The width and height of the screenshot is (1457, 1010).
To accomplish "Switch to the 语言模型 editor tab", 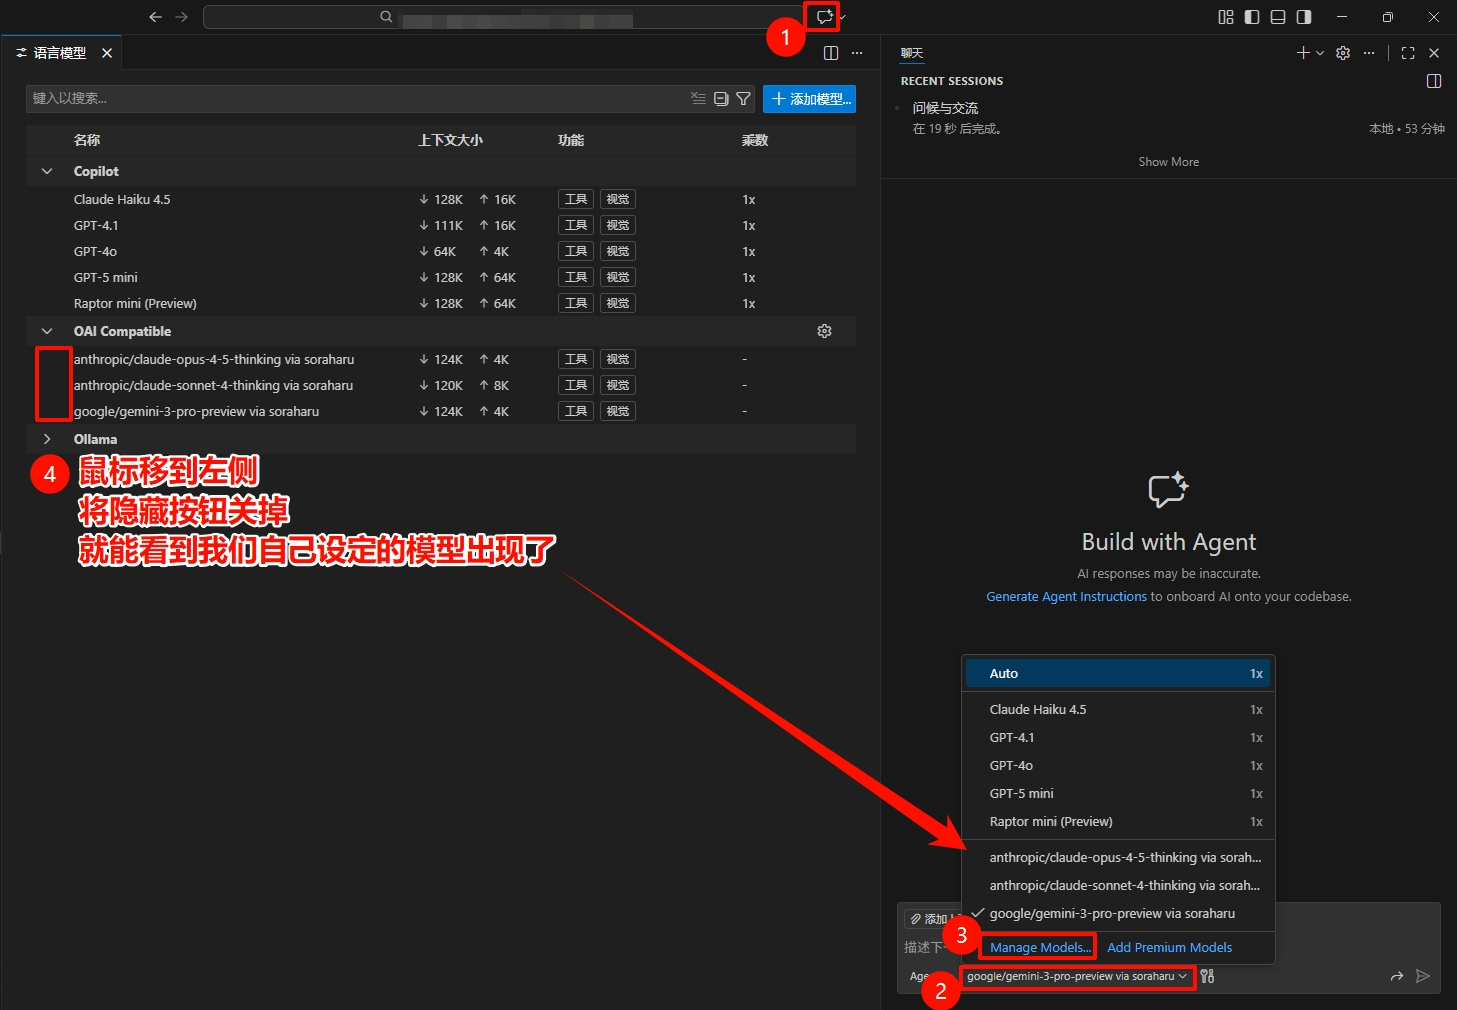I will (x=60, y=53).
